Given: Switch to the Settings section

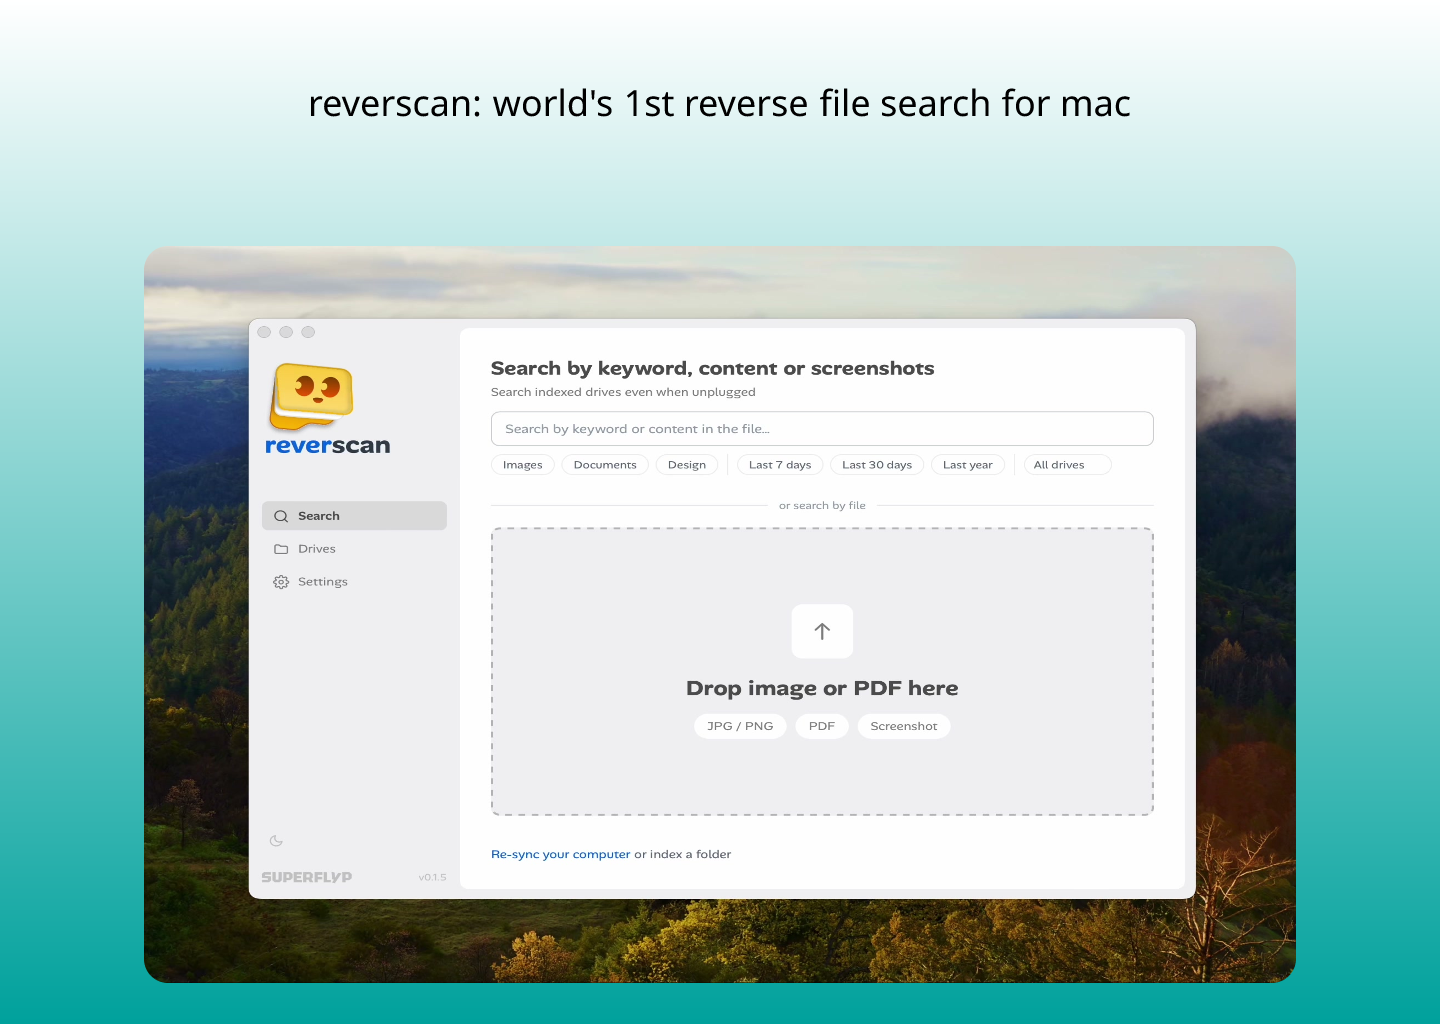Looking at the screenshot, I should click(322, 581).
